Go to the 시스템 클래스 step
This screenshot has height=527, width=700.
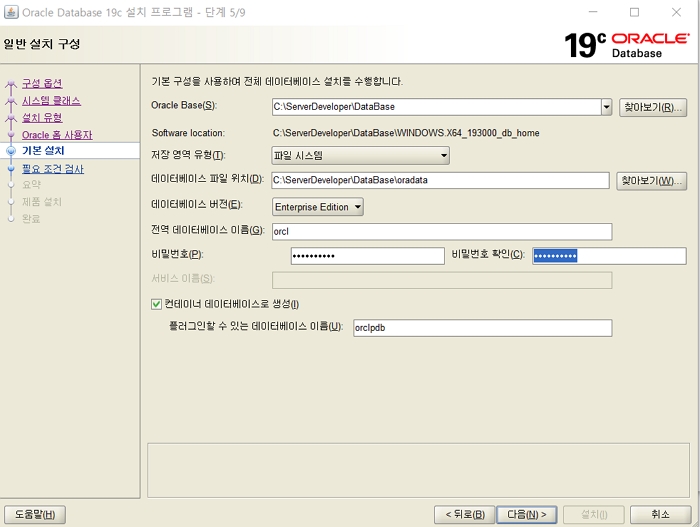(x=51, y=100)
